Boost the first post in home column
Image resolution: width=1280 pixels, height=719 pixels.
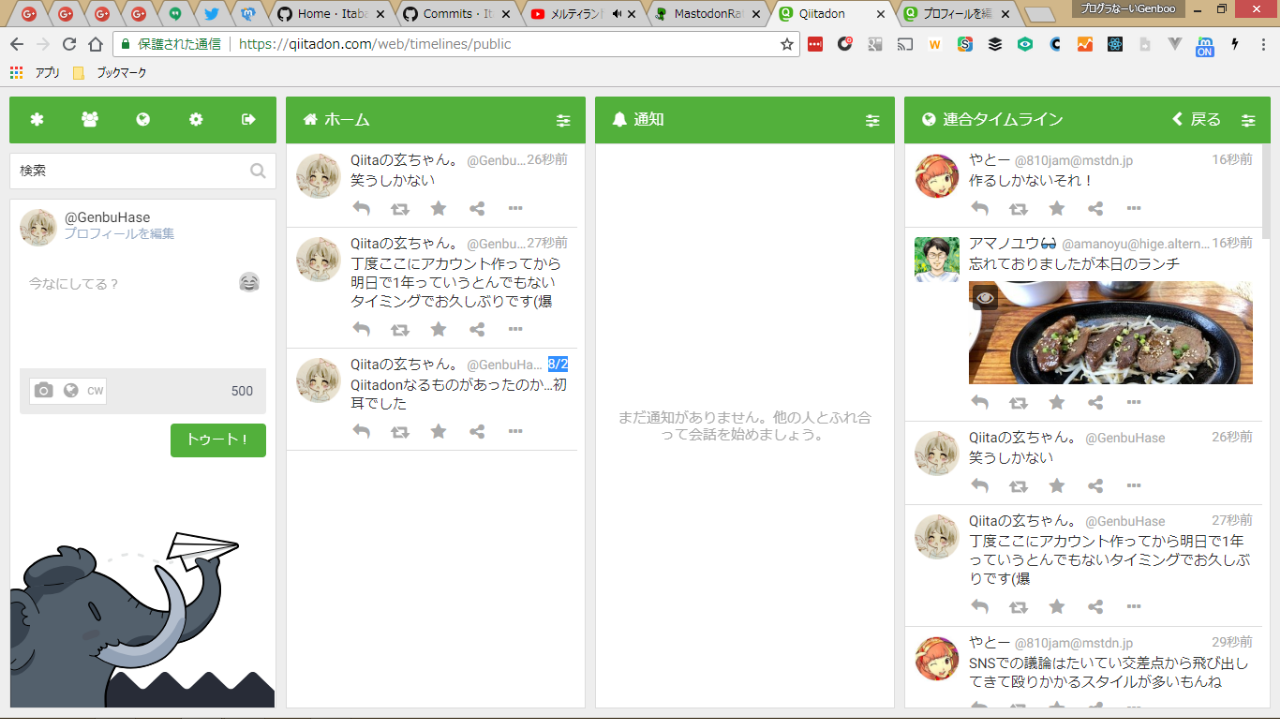pos(400,208)
